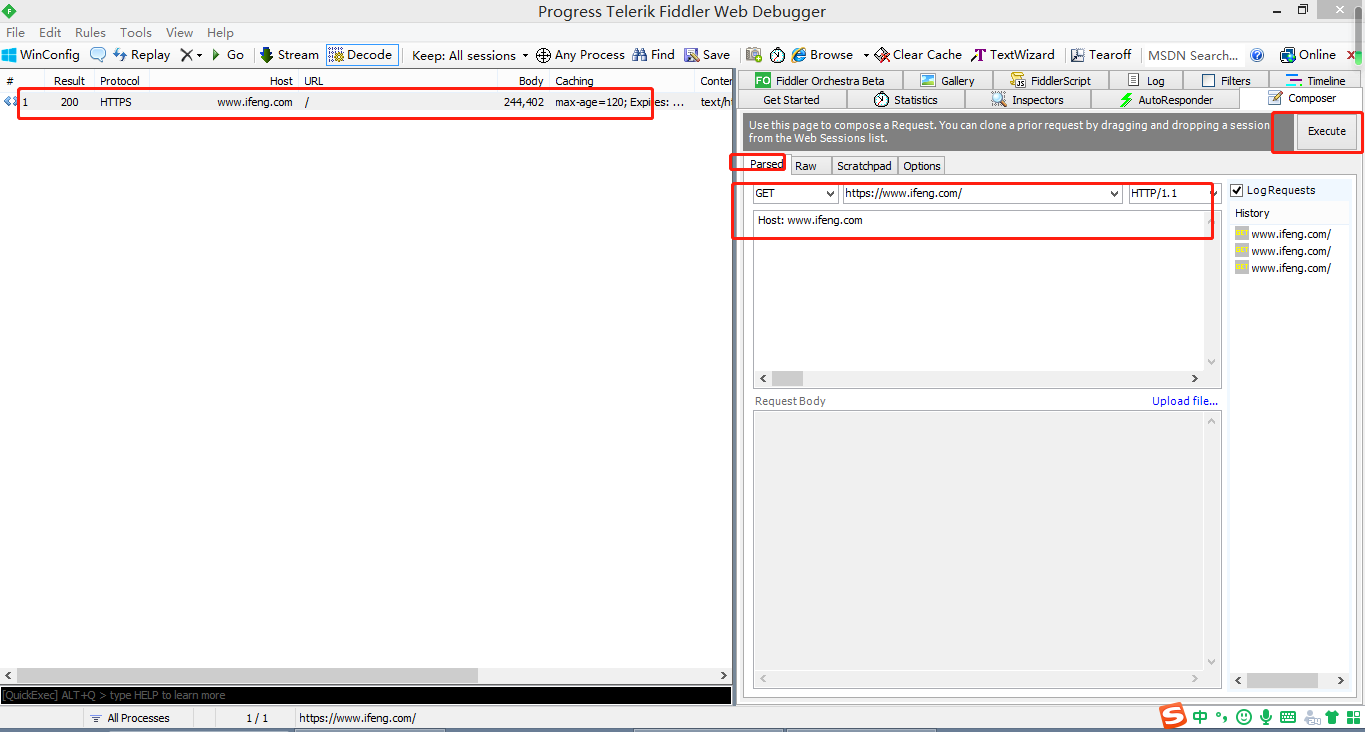Toggle the Decode button
This screenshot has width=1365, height=732.
[360, 55]
